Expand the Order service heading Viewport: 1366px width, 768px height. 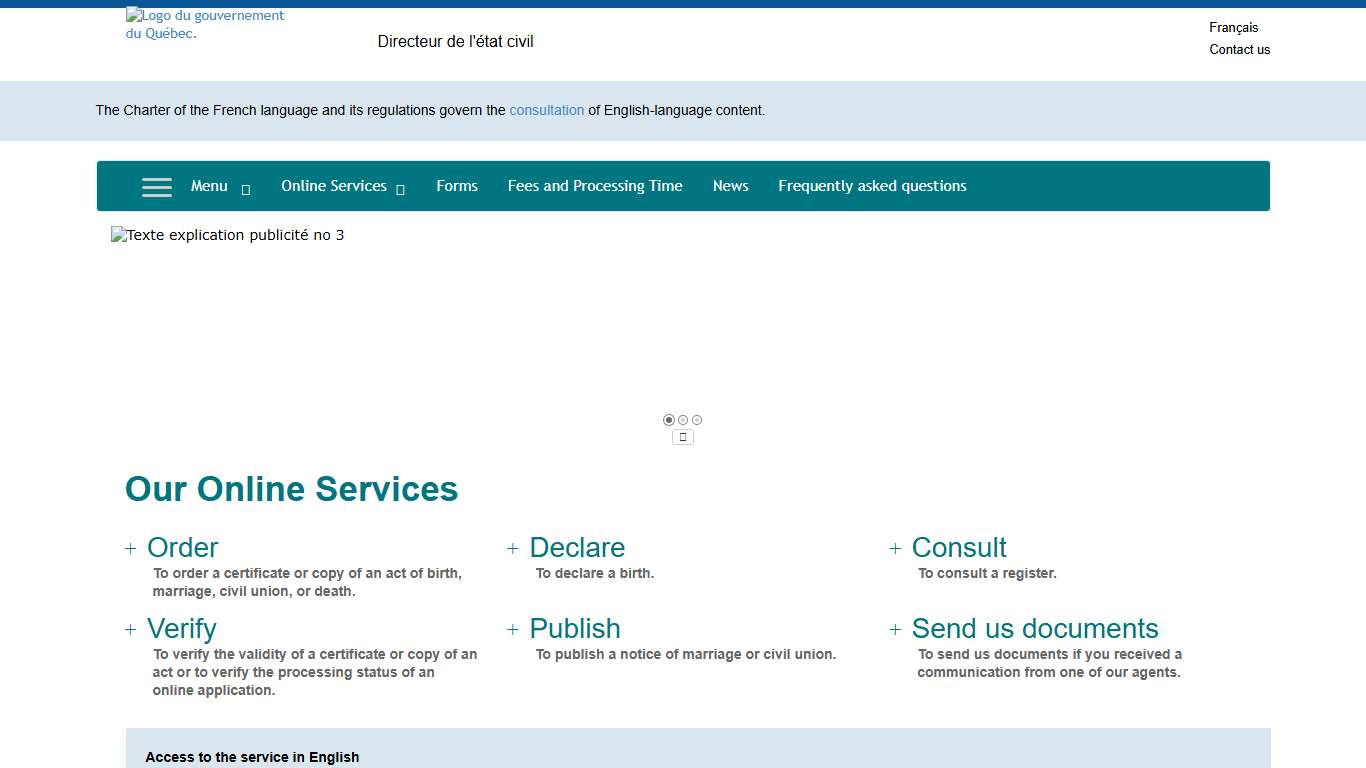click(183, 548)
